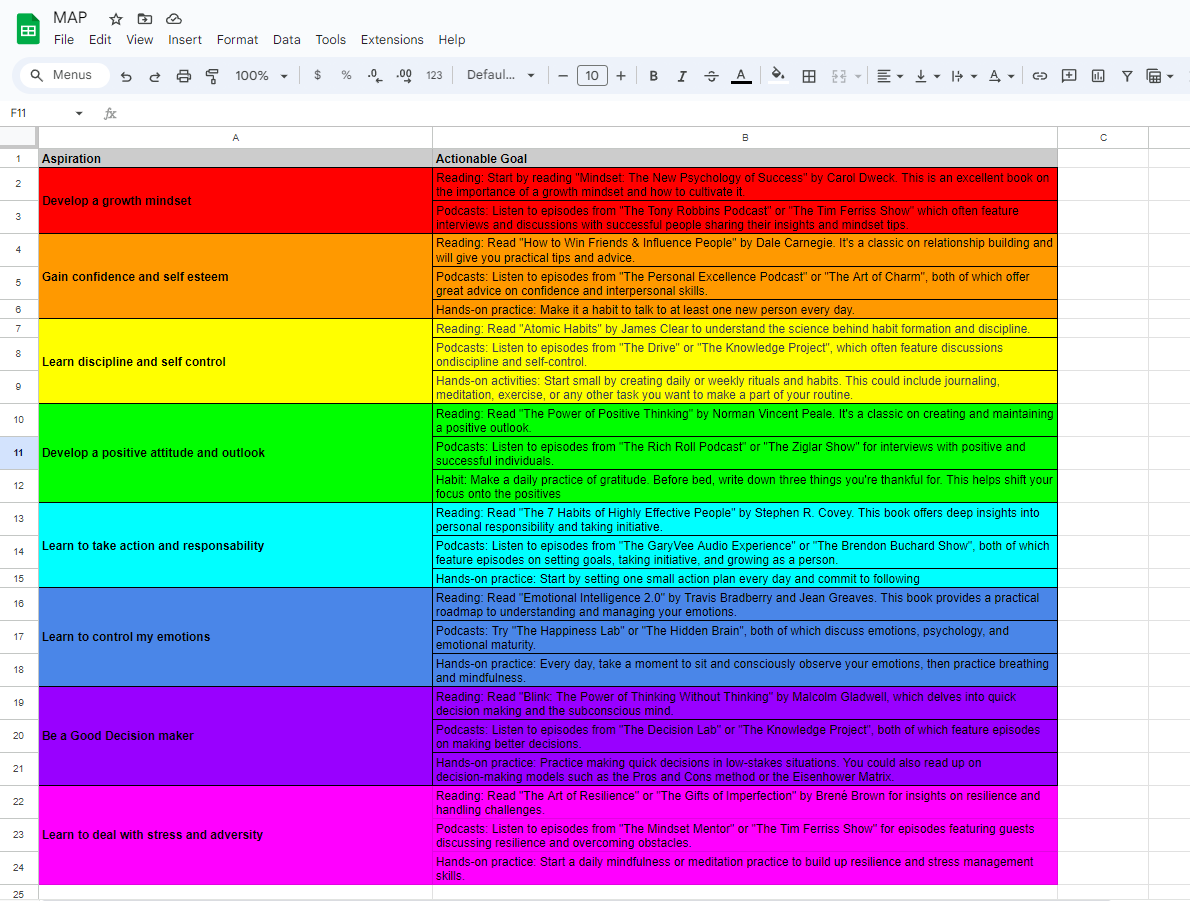The image size is (1190, 901).
Task: Format as percent
Action: [x=346, y=75]
